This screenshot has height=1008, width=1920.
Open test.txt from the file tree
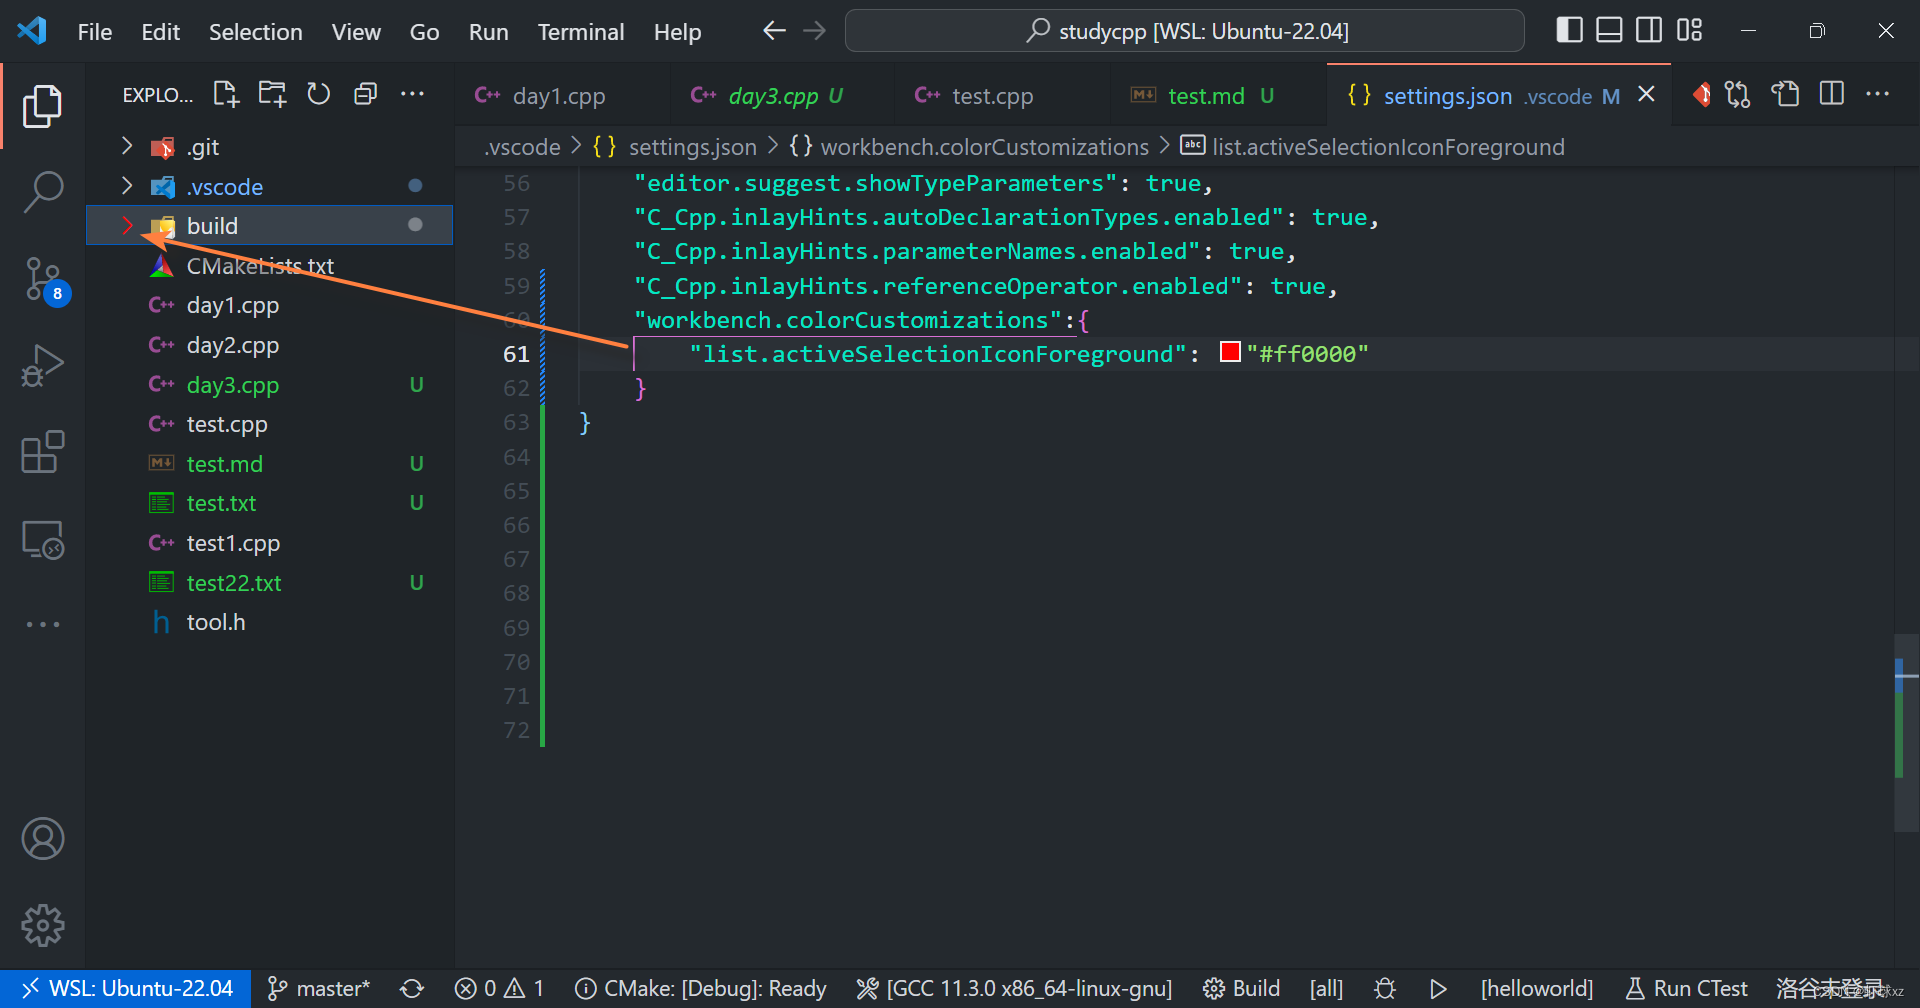270,503
